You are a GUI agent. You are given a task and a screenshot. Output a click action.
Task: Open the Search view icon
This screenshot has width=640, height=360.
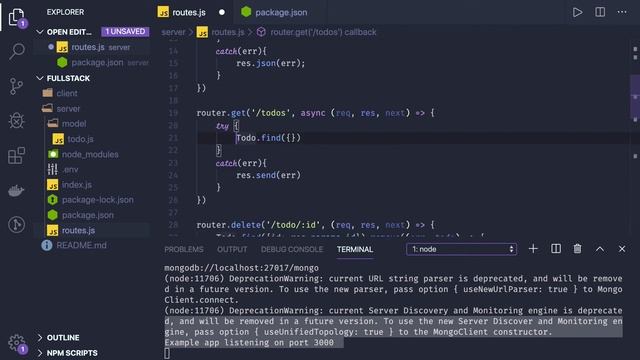click(16, 51)
